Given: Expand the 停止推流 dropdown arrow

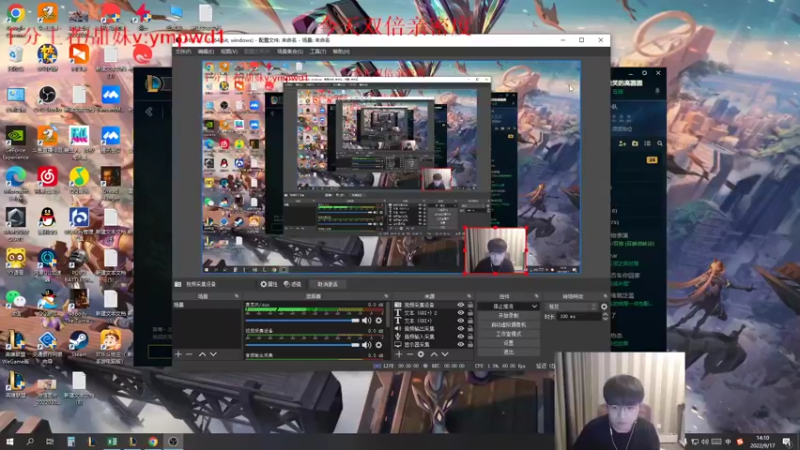Looking at the screenshot, I should [534, 307].
